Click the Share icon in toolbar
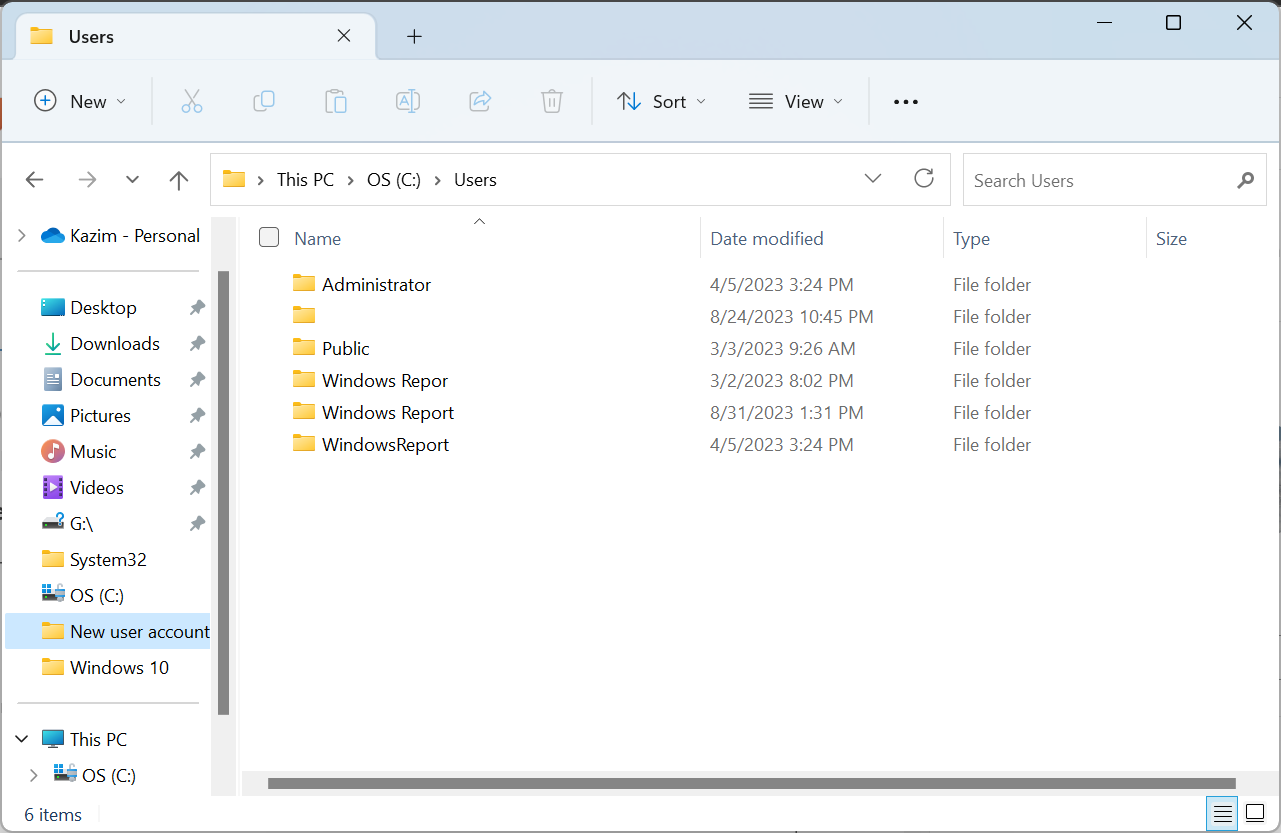 (x=480, y=101)
